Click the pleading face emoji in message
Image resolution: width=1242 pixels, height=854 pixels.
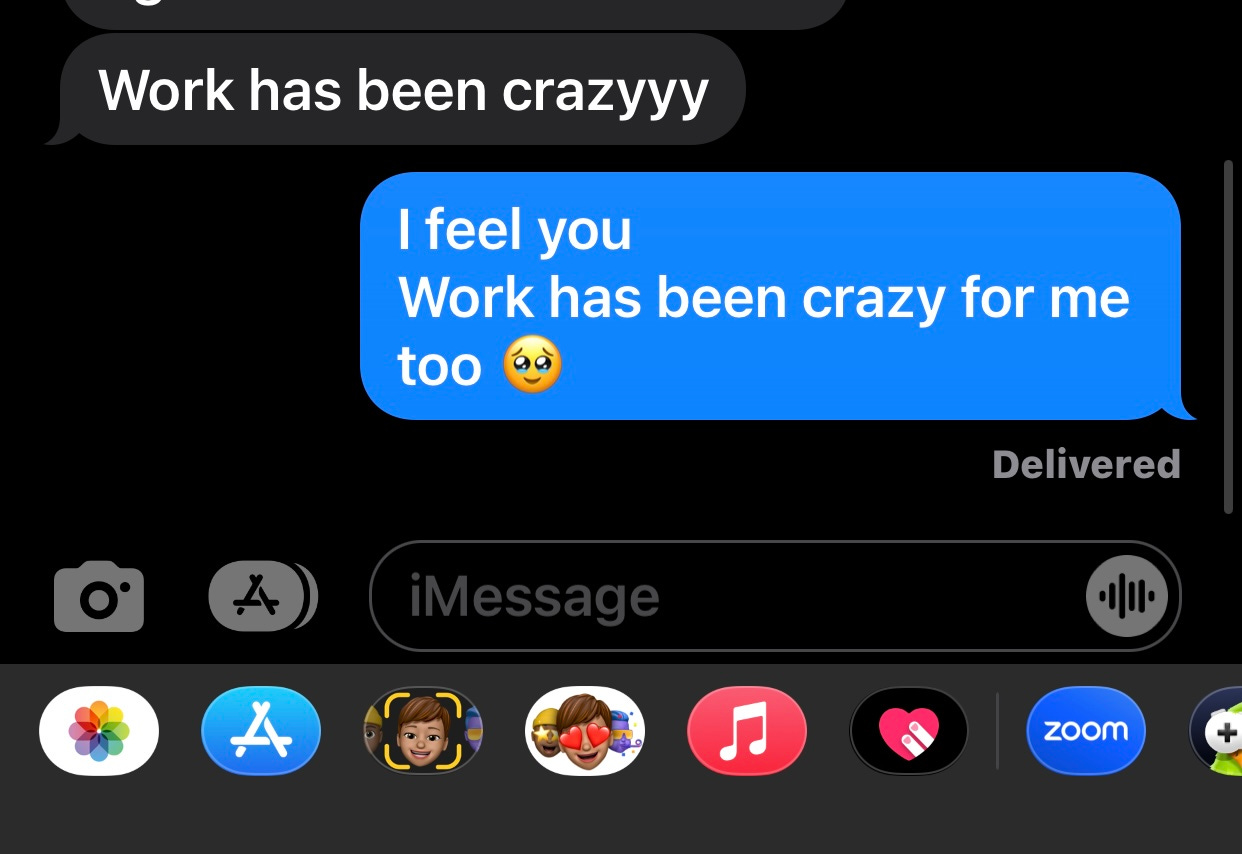tap(532, 365)
